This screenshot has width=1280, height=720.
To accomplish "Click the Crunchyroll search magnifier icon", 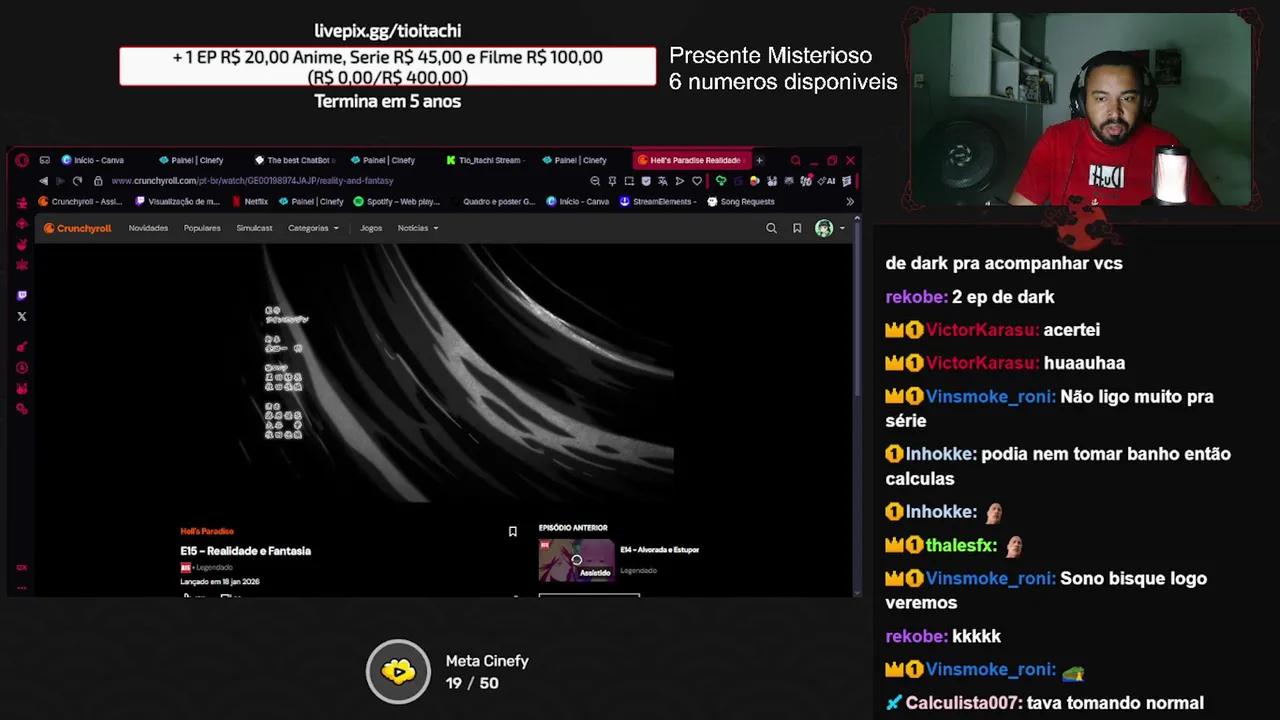I will pos(771,228).
